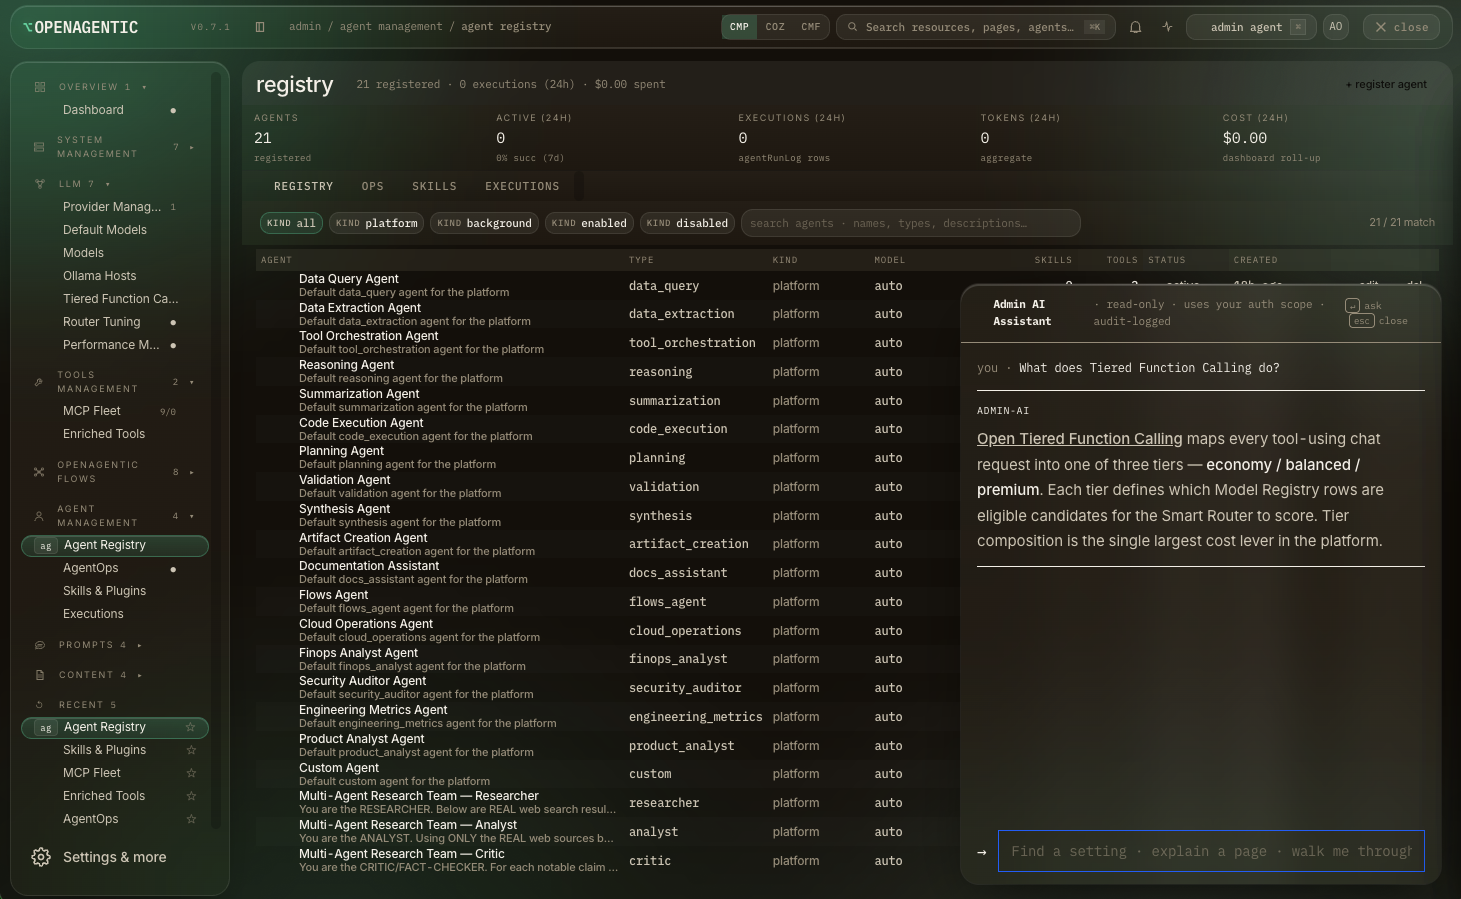Open the Settings & more gear icon
Viewport: 1461px width, 899px height.
coord(41,857)
